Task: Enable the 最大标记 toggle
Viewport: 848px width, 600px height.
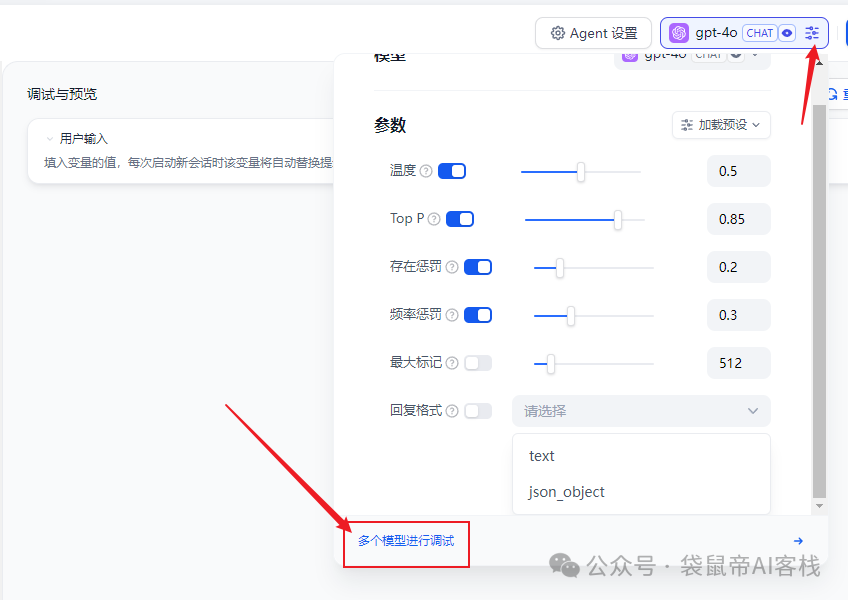Action: (x=478, y=363)
